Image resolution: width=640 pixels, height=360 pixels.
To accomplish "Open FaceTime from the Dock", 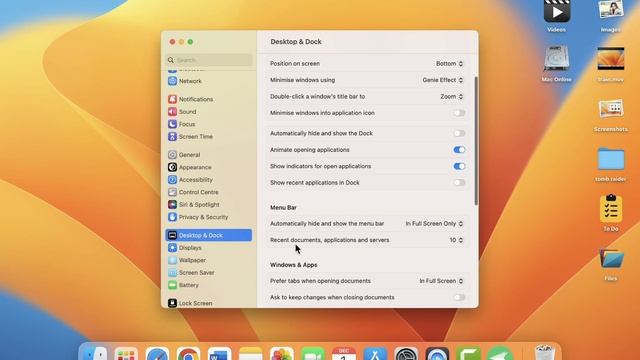I will click(x=313, y=353).
